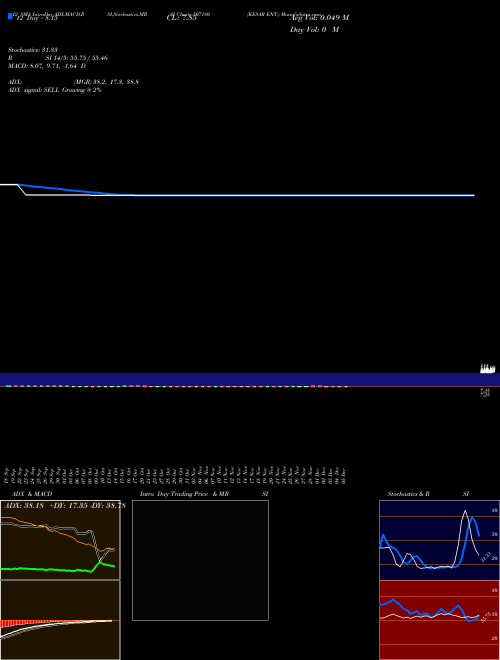
Task: Click the 'SI 14/3: 55.75 / 55.46' value
Action: point(76,58)
